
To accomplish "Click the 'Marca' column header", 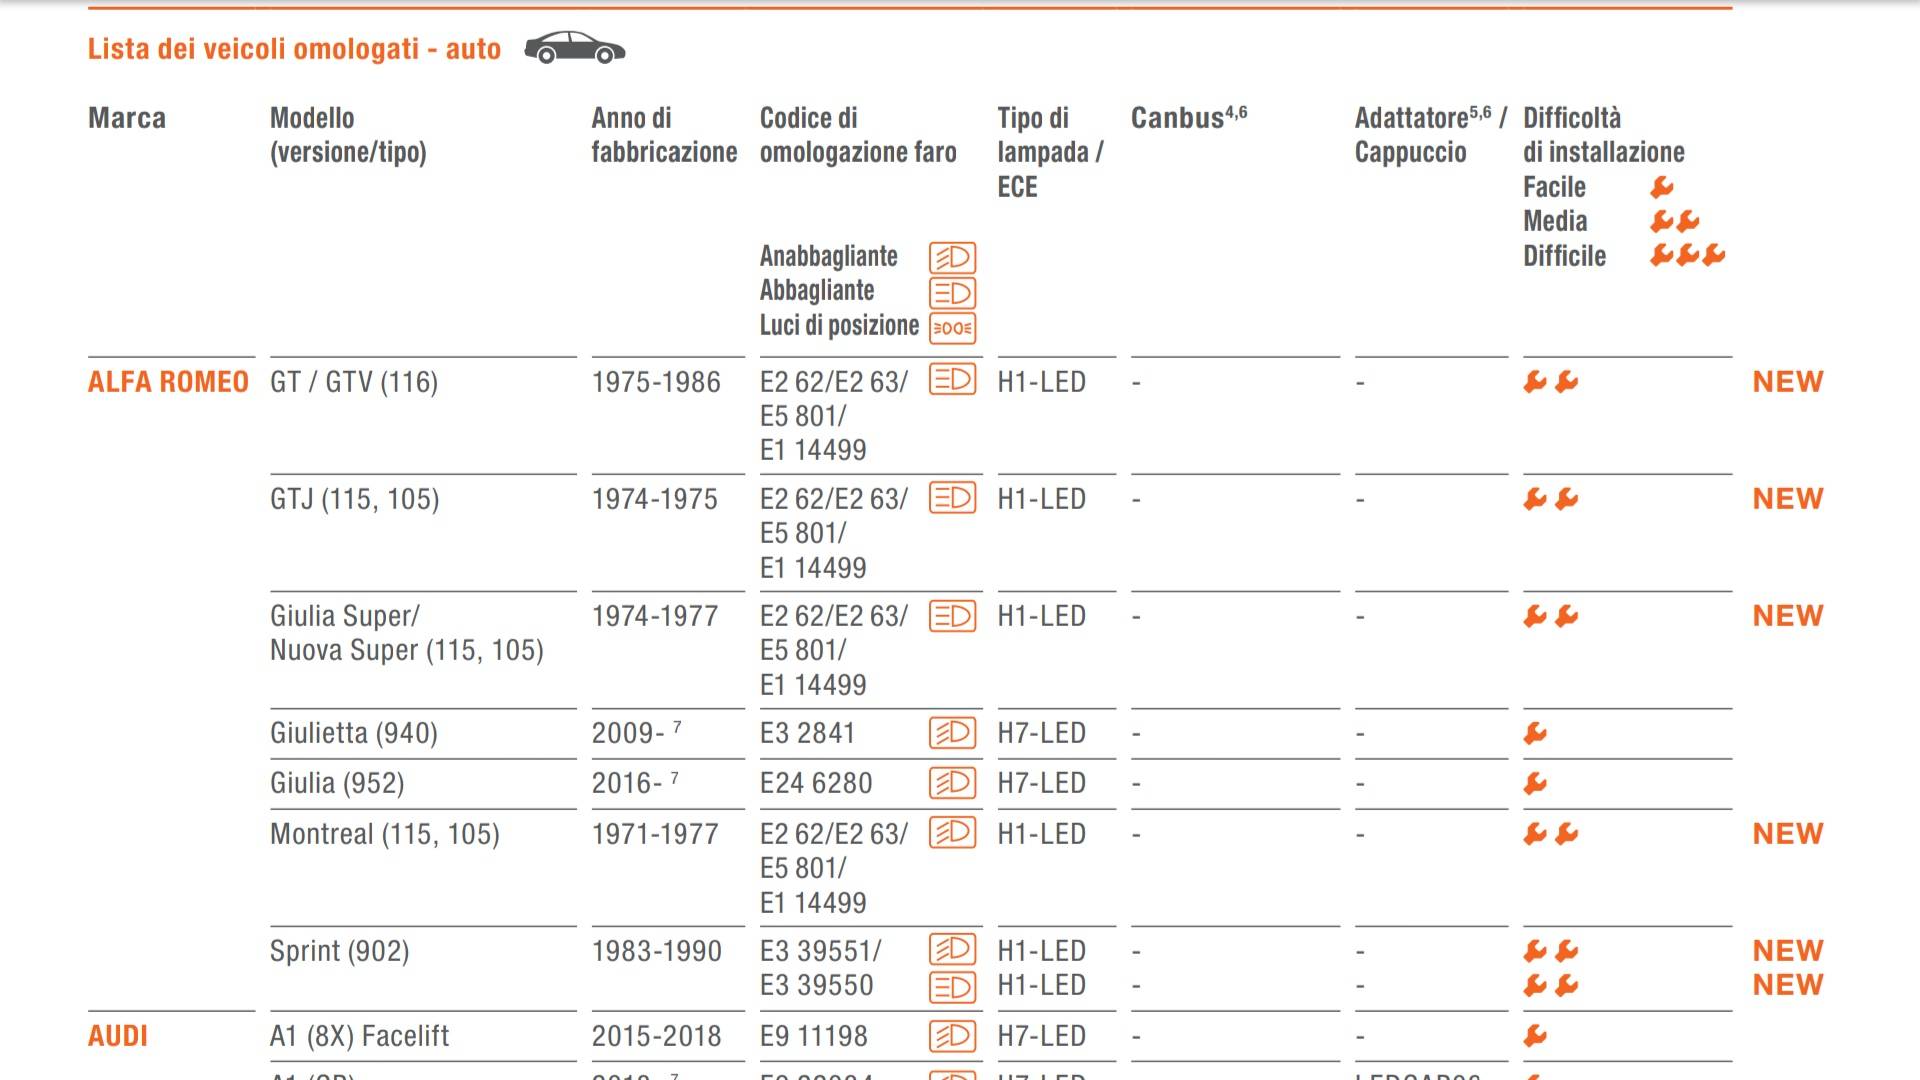I will point(127,118).
